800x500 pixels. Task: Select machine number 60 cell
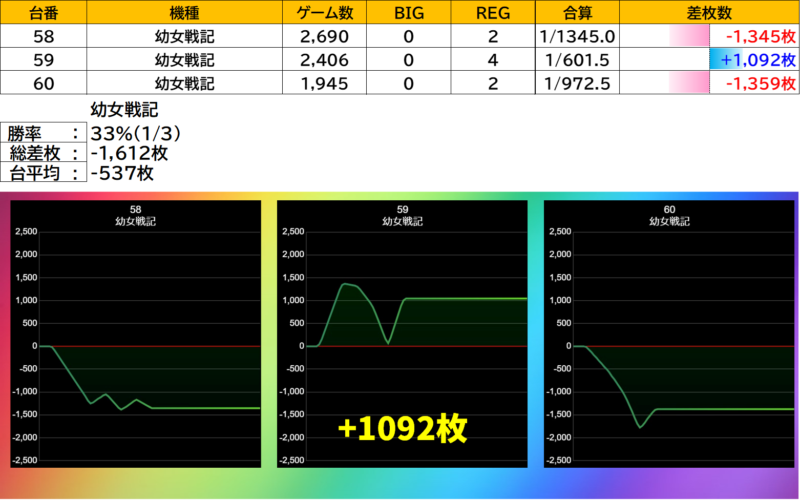coord(43,83)
